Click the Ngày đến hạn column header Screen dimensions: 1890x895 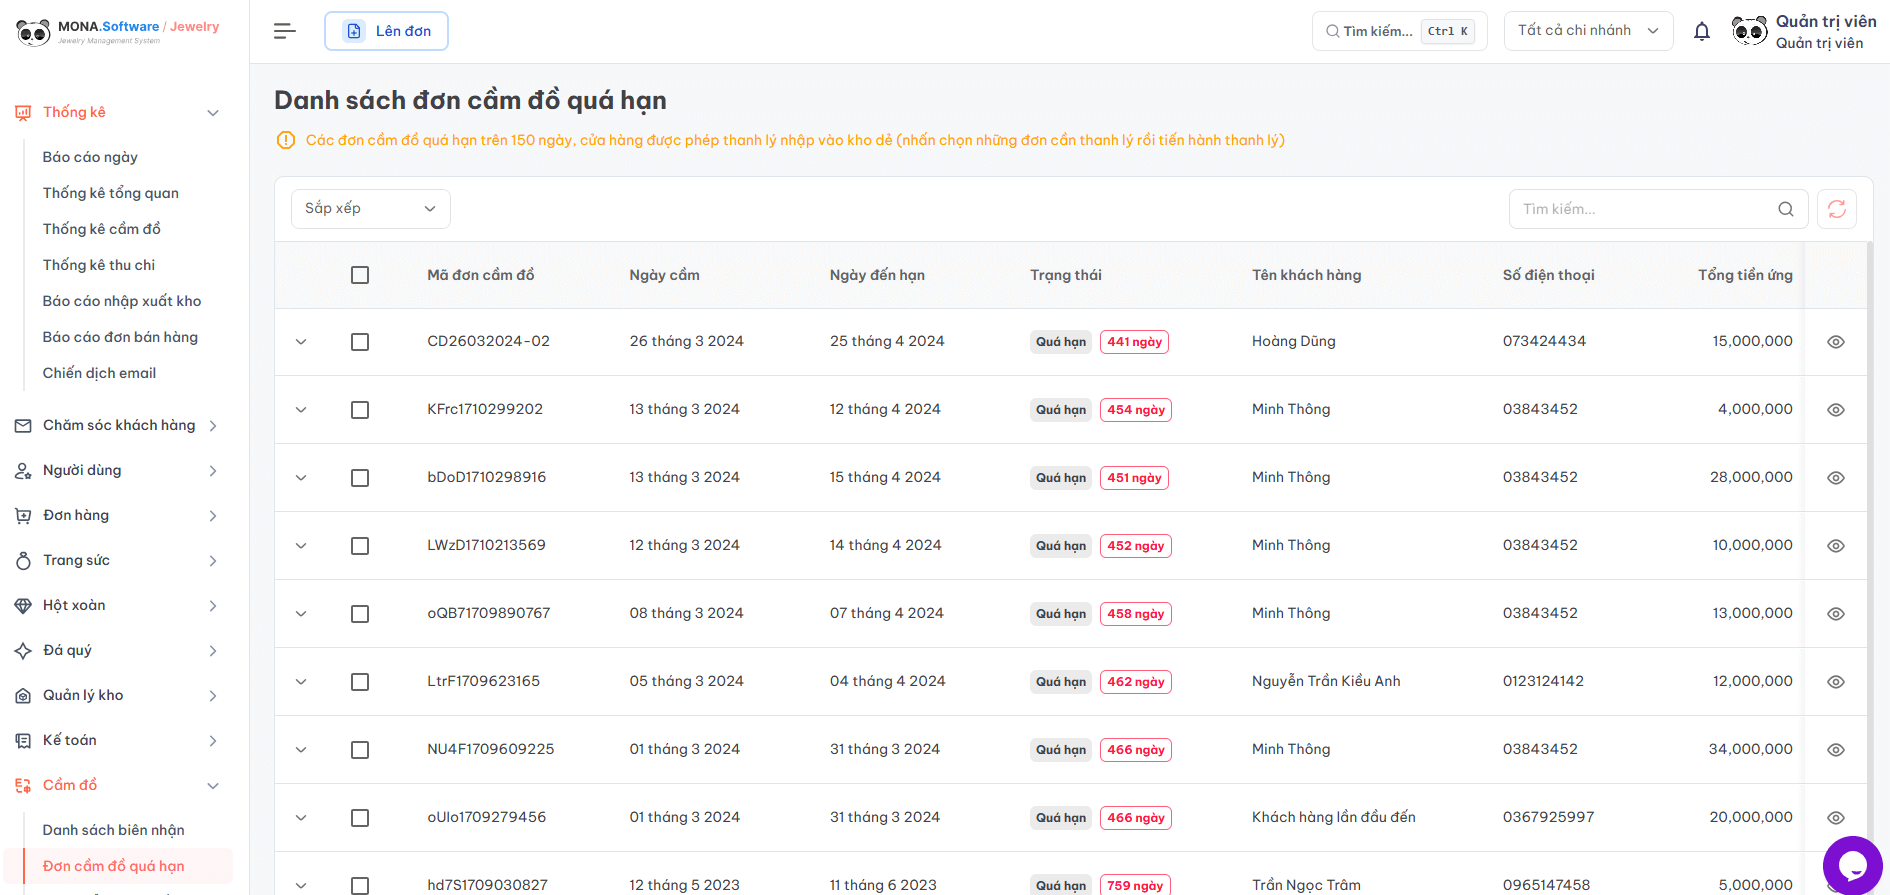point(877,275)
